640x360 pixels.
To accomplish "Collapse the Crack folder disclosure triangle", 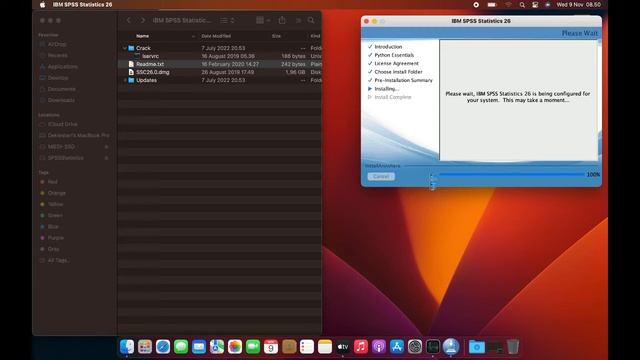I will pyautogui.click(x=124, y=48).
